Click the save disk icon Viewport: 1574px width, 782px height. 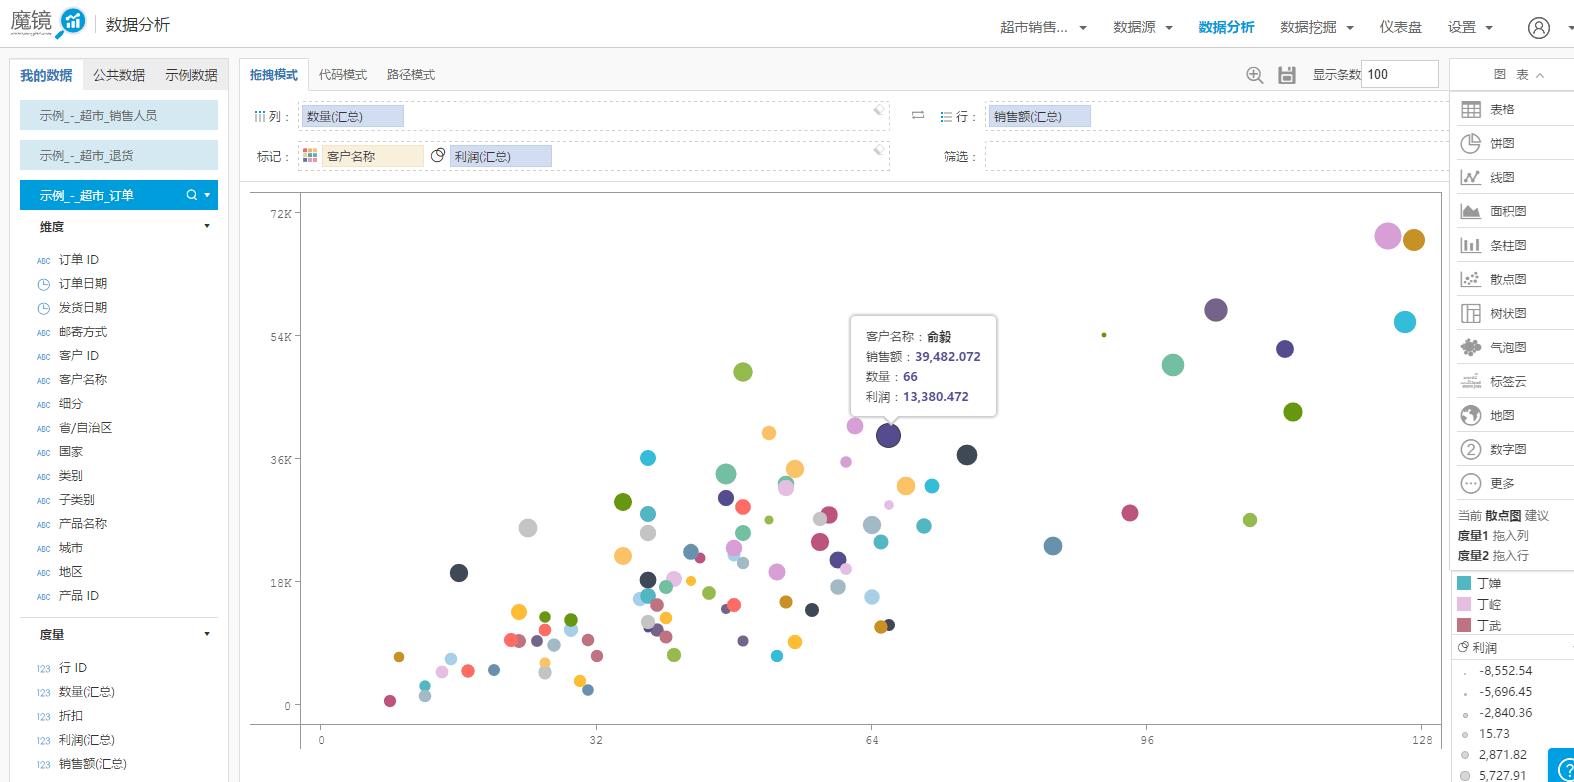pyautogui.click(x=1287, y=75)
